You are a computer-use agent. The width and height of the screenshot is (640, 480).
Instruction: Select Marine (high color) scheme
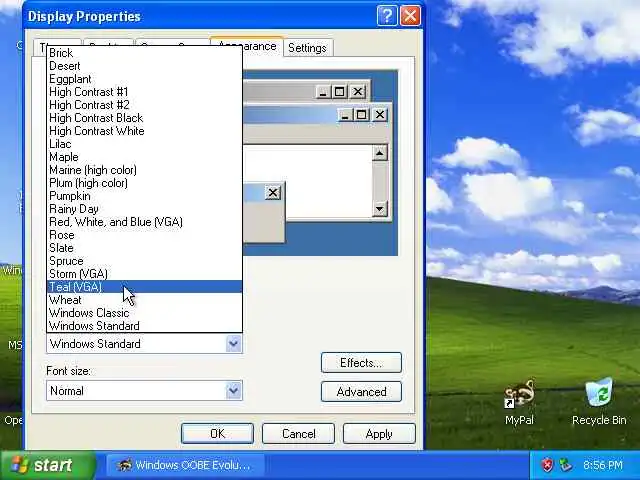(x=144, y=170)
